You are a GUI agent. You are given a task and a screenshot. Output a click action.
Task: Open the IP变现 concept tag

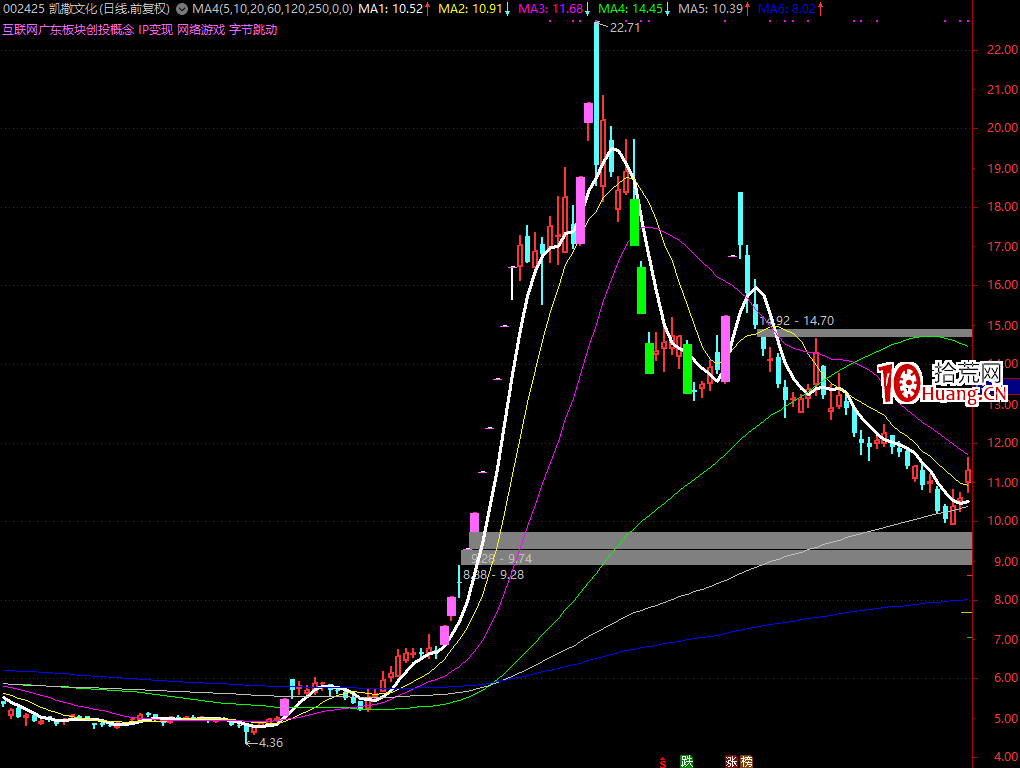[x=155, y=29]
